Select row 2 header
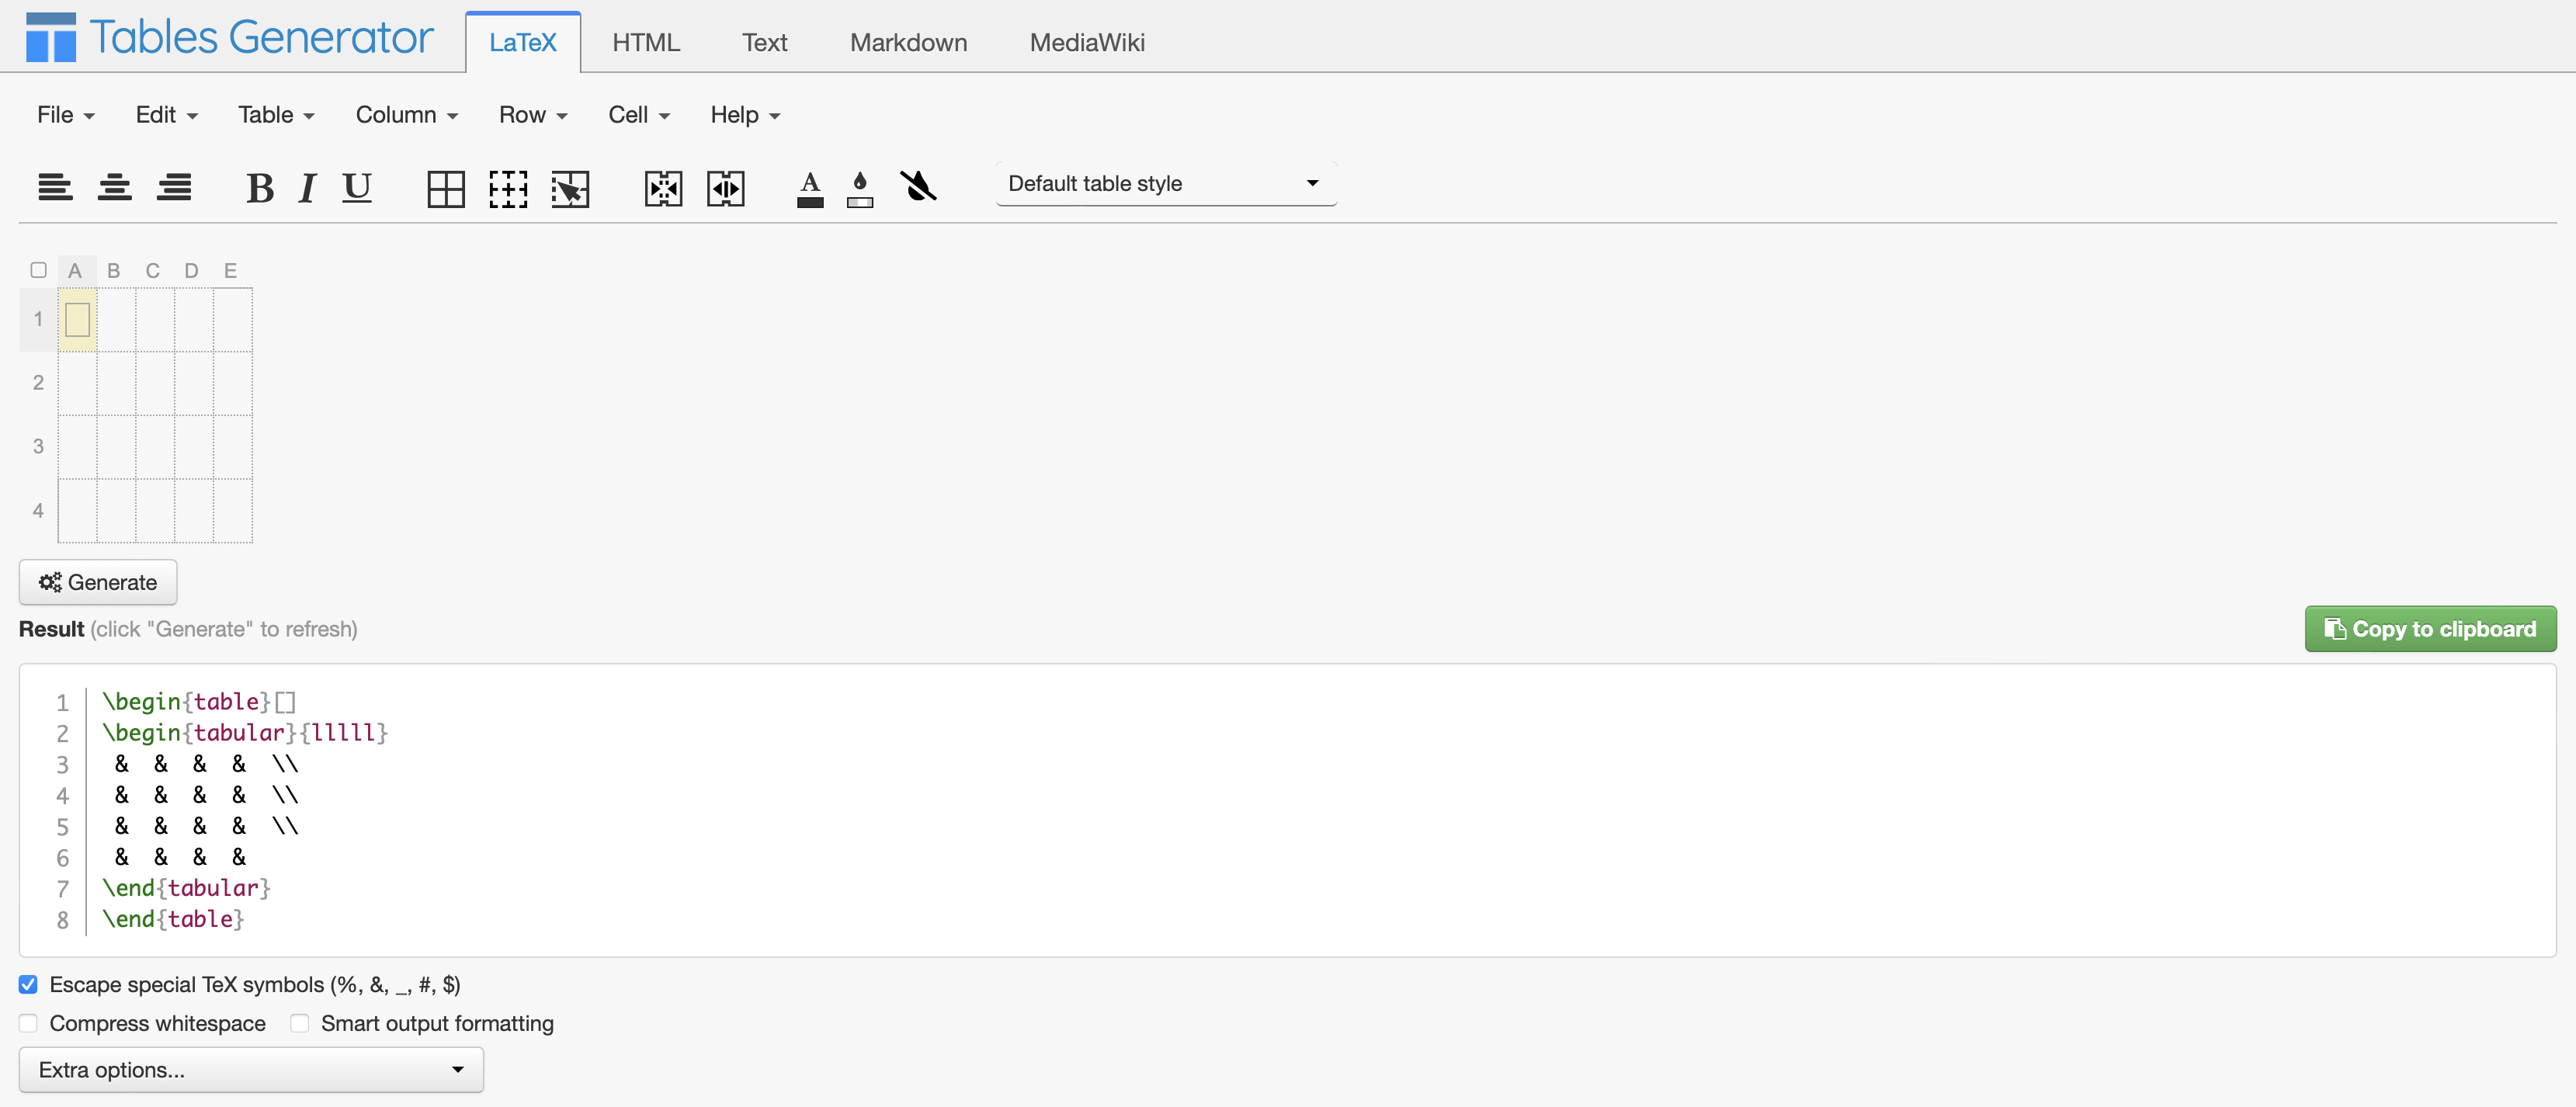 (x=38, y=383)
